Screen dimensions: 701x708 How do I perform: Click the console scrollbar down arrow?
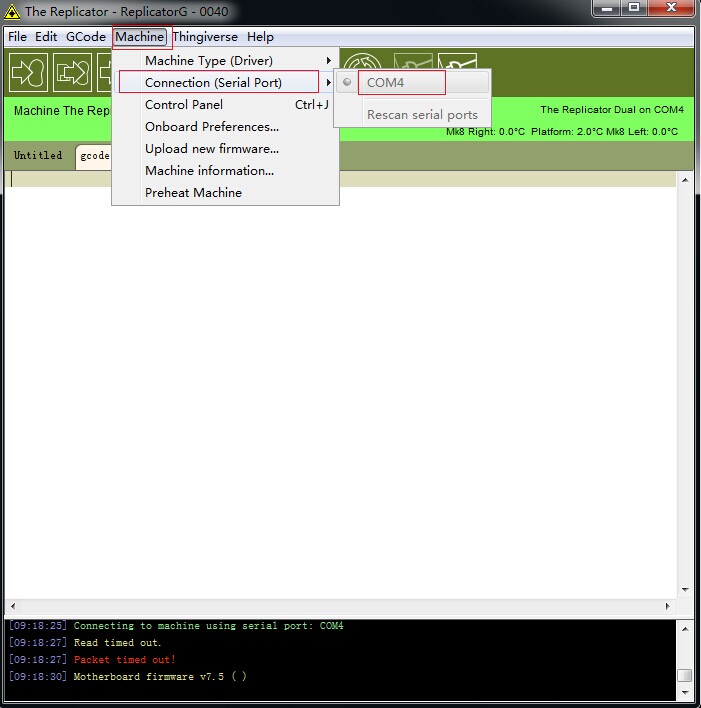[x=685, y=693]
